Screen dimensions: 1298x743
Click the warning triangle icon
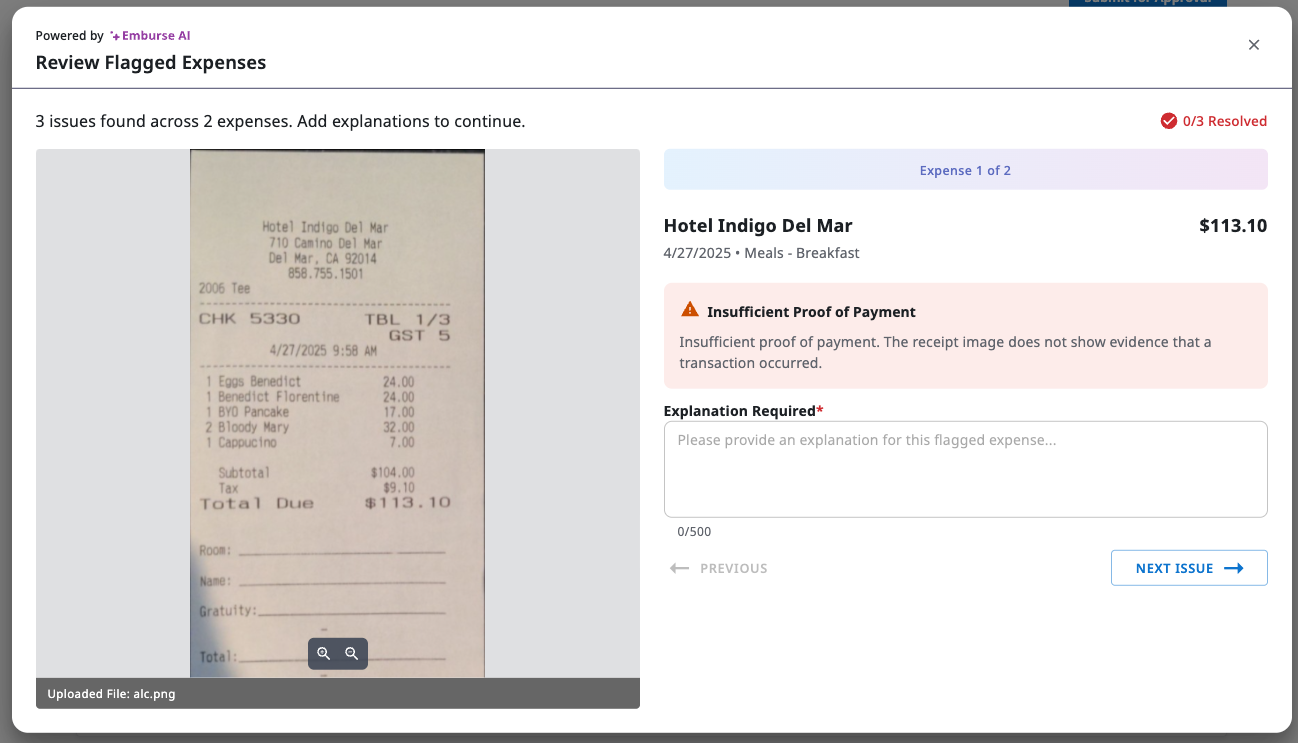click(690, 310)
